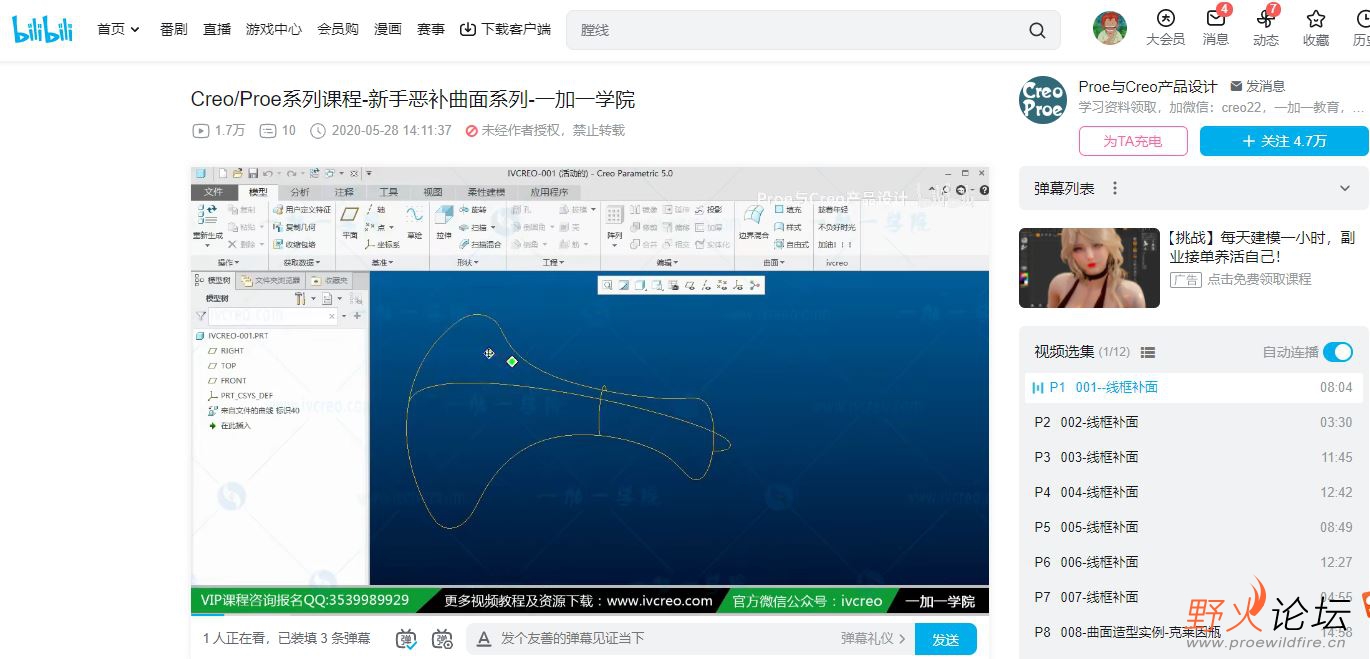Open 漫画 in top navigation
The width and height of the screenshot is (1370, 659).
tap(388, 29)
